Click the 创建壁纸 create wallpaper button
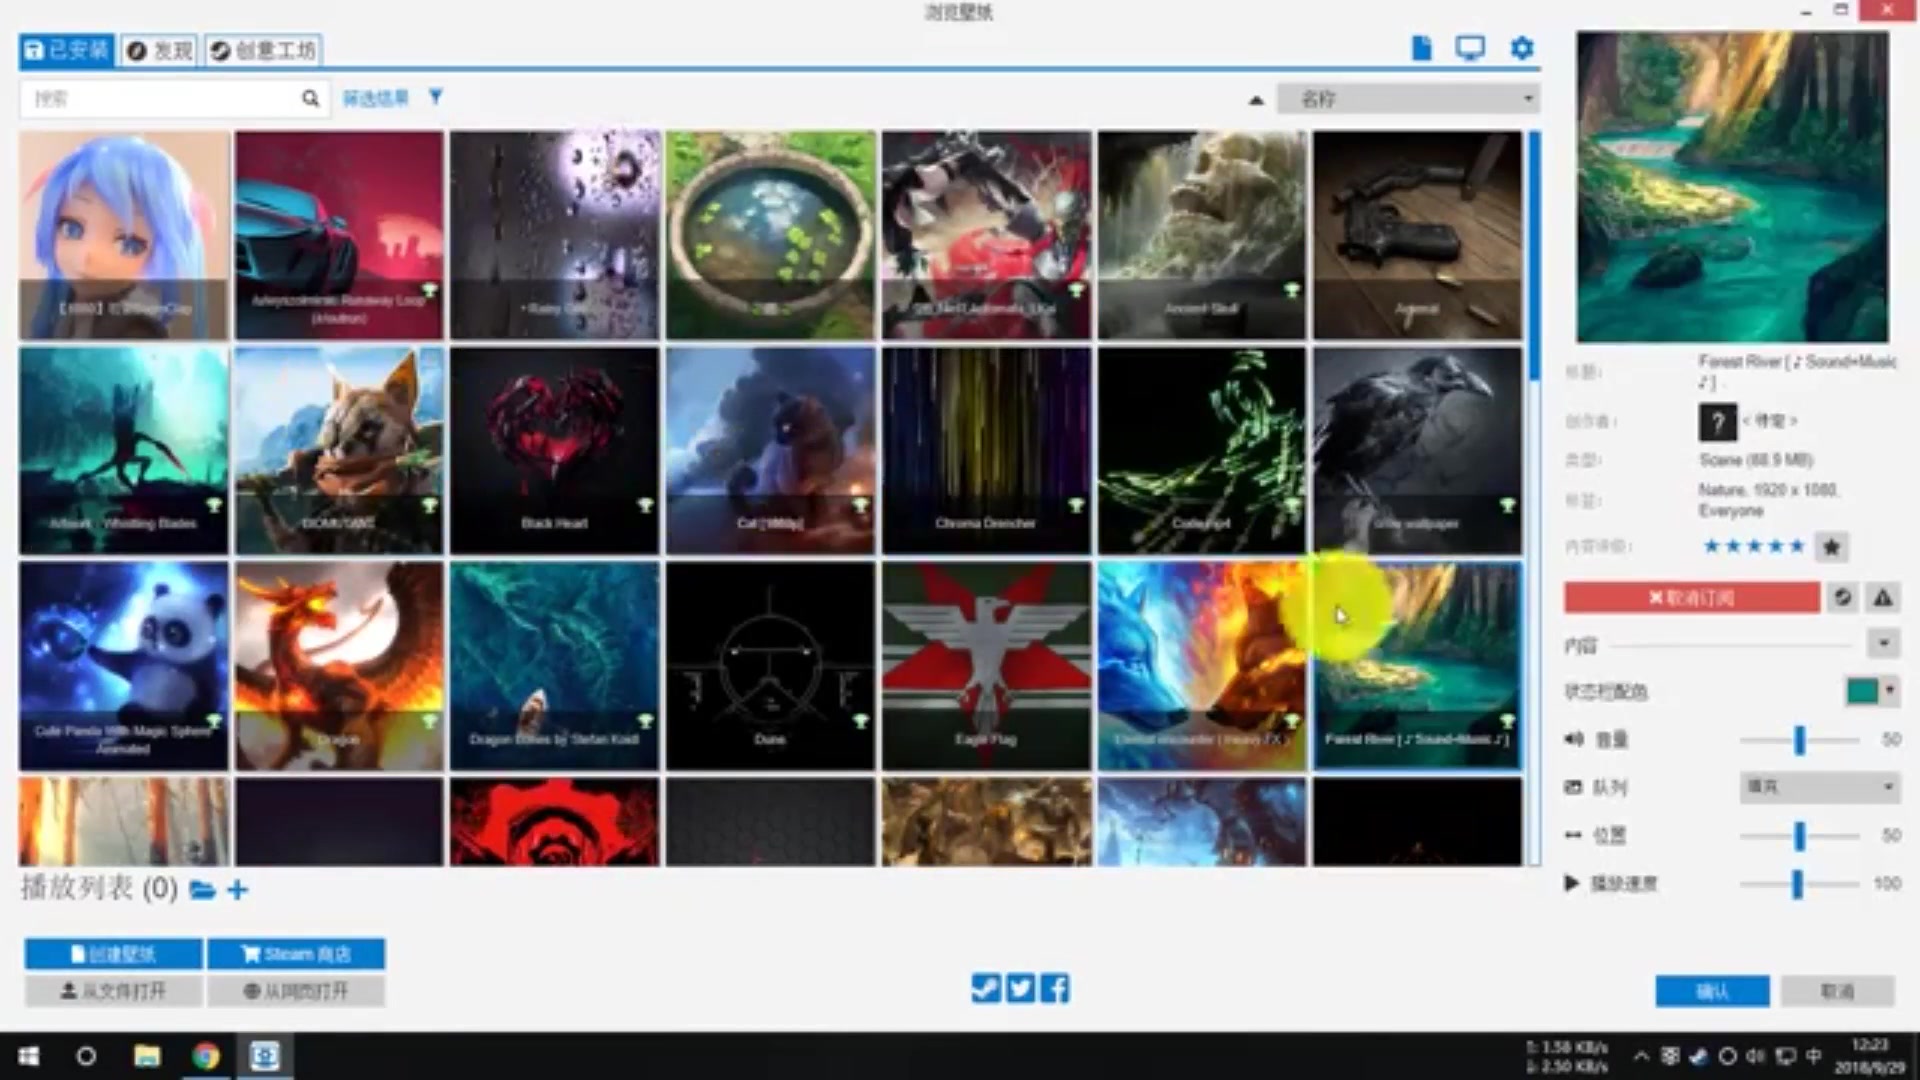 coord(114,954)
